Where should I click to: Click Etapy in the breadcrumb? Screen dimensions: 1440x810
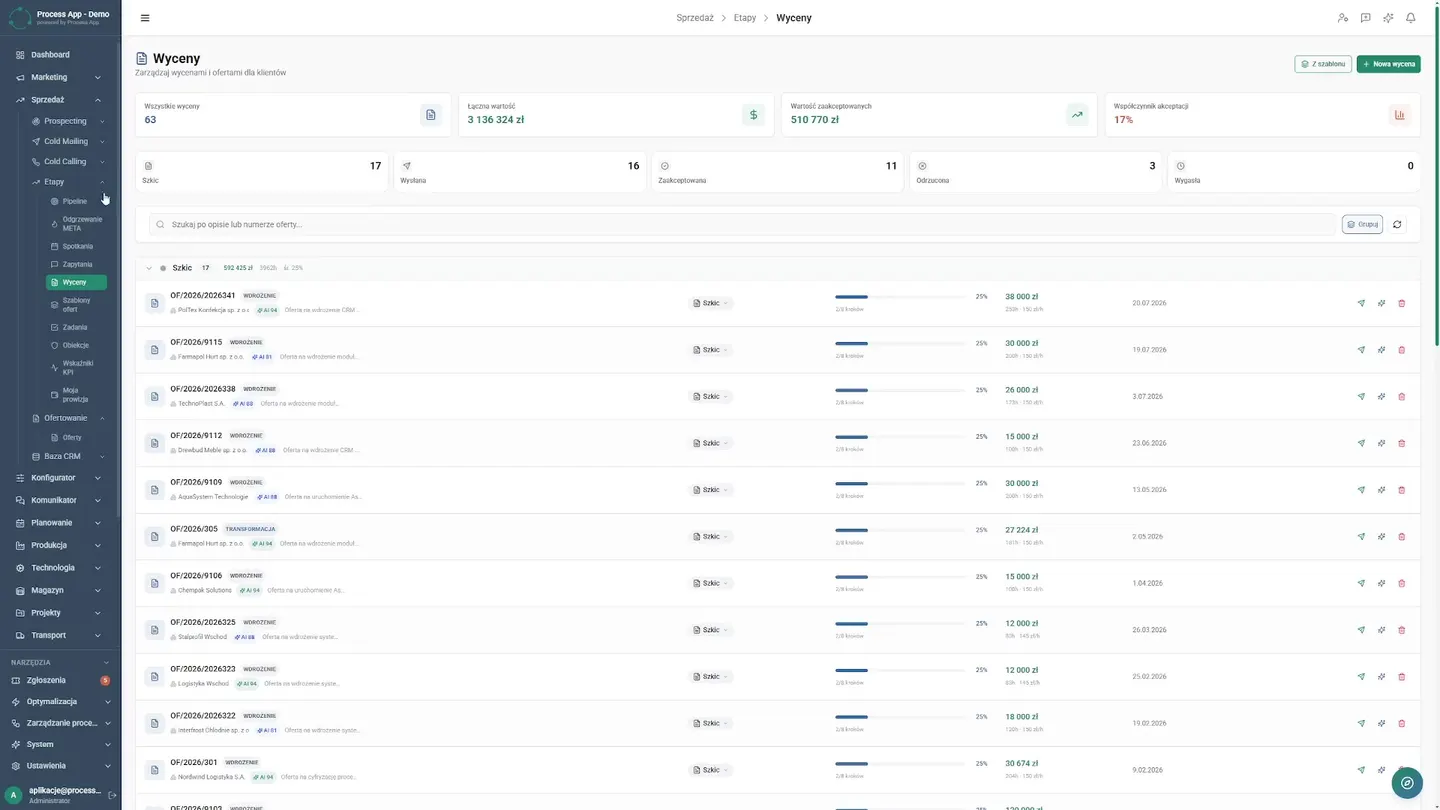(x=745, y=18)
